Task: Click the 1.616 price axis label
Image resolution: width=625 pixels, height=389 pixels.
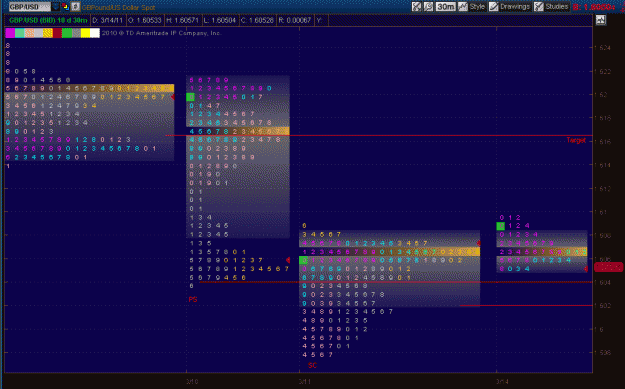Action: point(602,141)
